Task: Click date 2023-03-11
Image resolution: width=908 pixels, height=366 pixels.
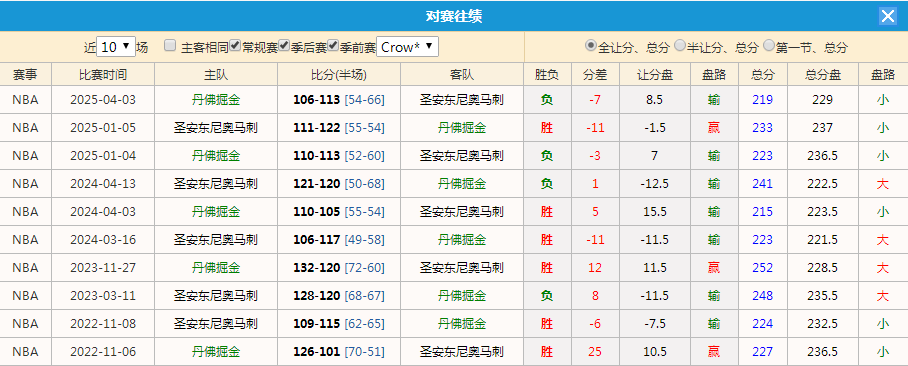Action: (x=103, y=295)
